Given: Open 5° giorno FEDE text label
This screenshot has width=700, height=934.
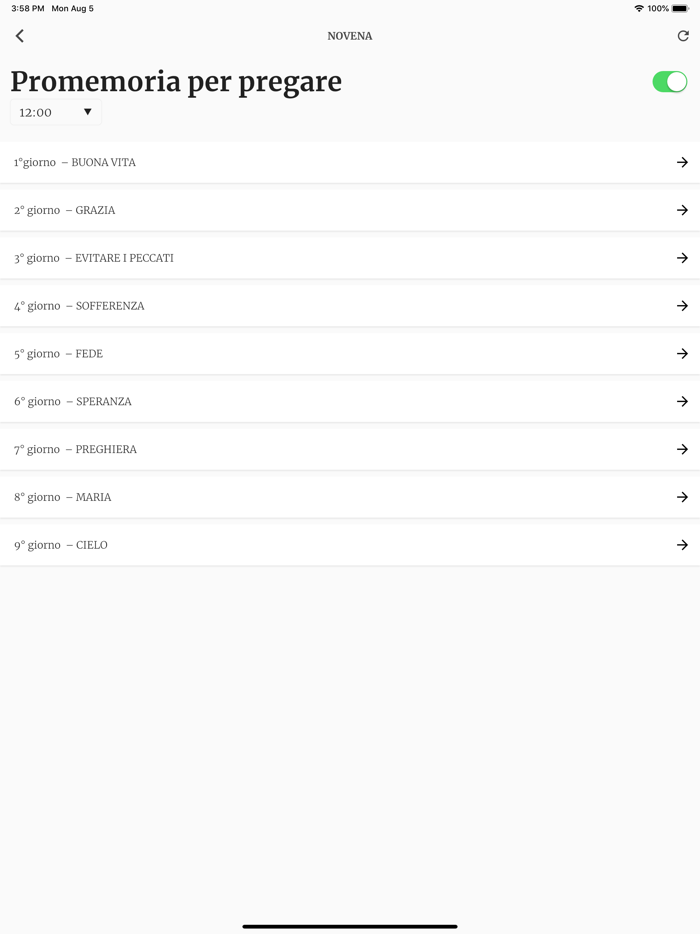Looking at the screenshot, I should point(59,354).
